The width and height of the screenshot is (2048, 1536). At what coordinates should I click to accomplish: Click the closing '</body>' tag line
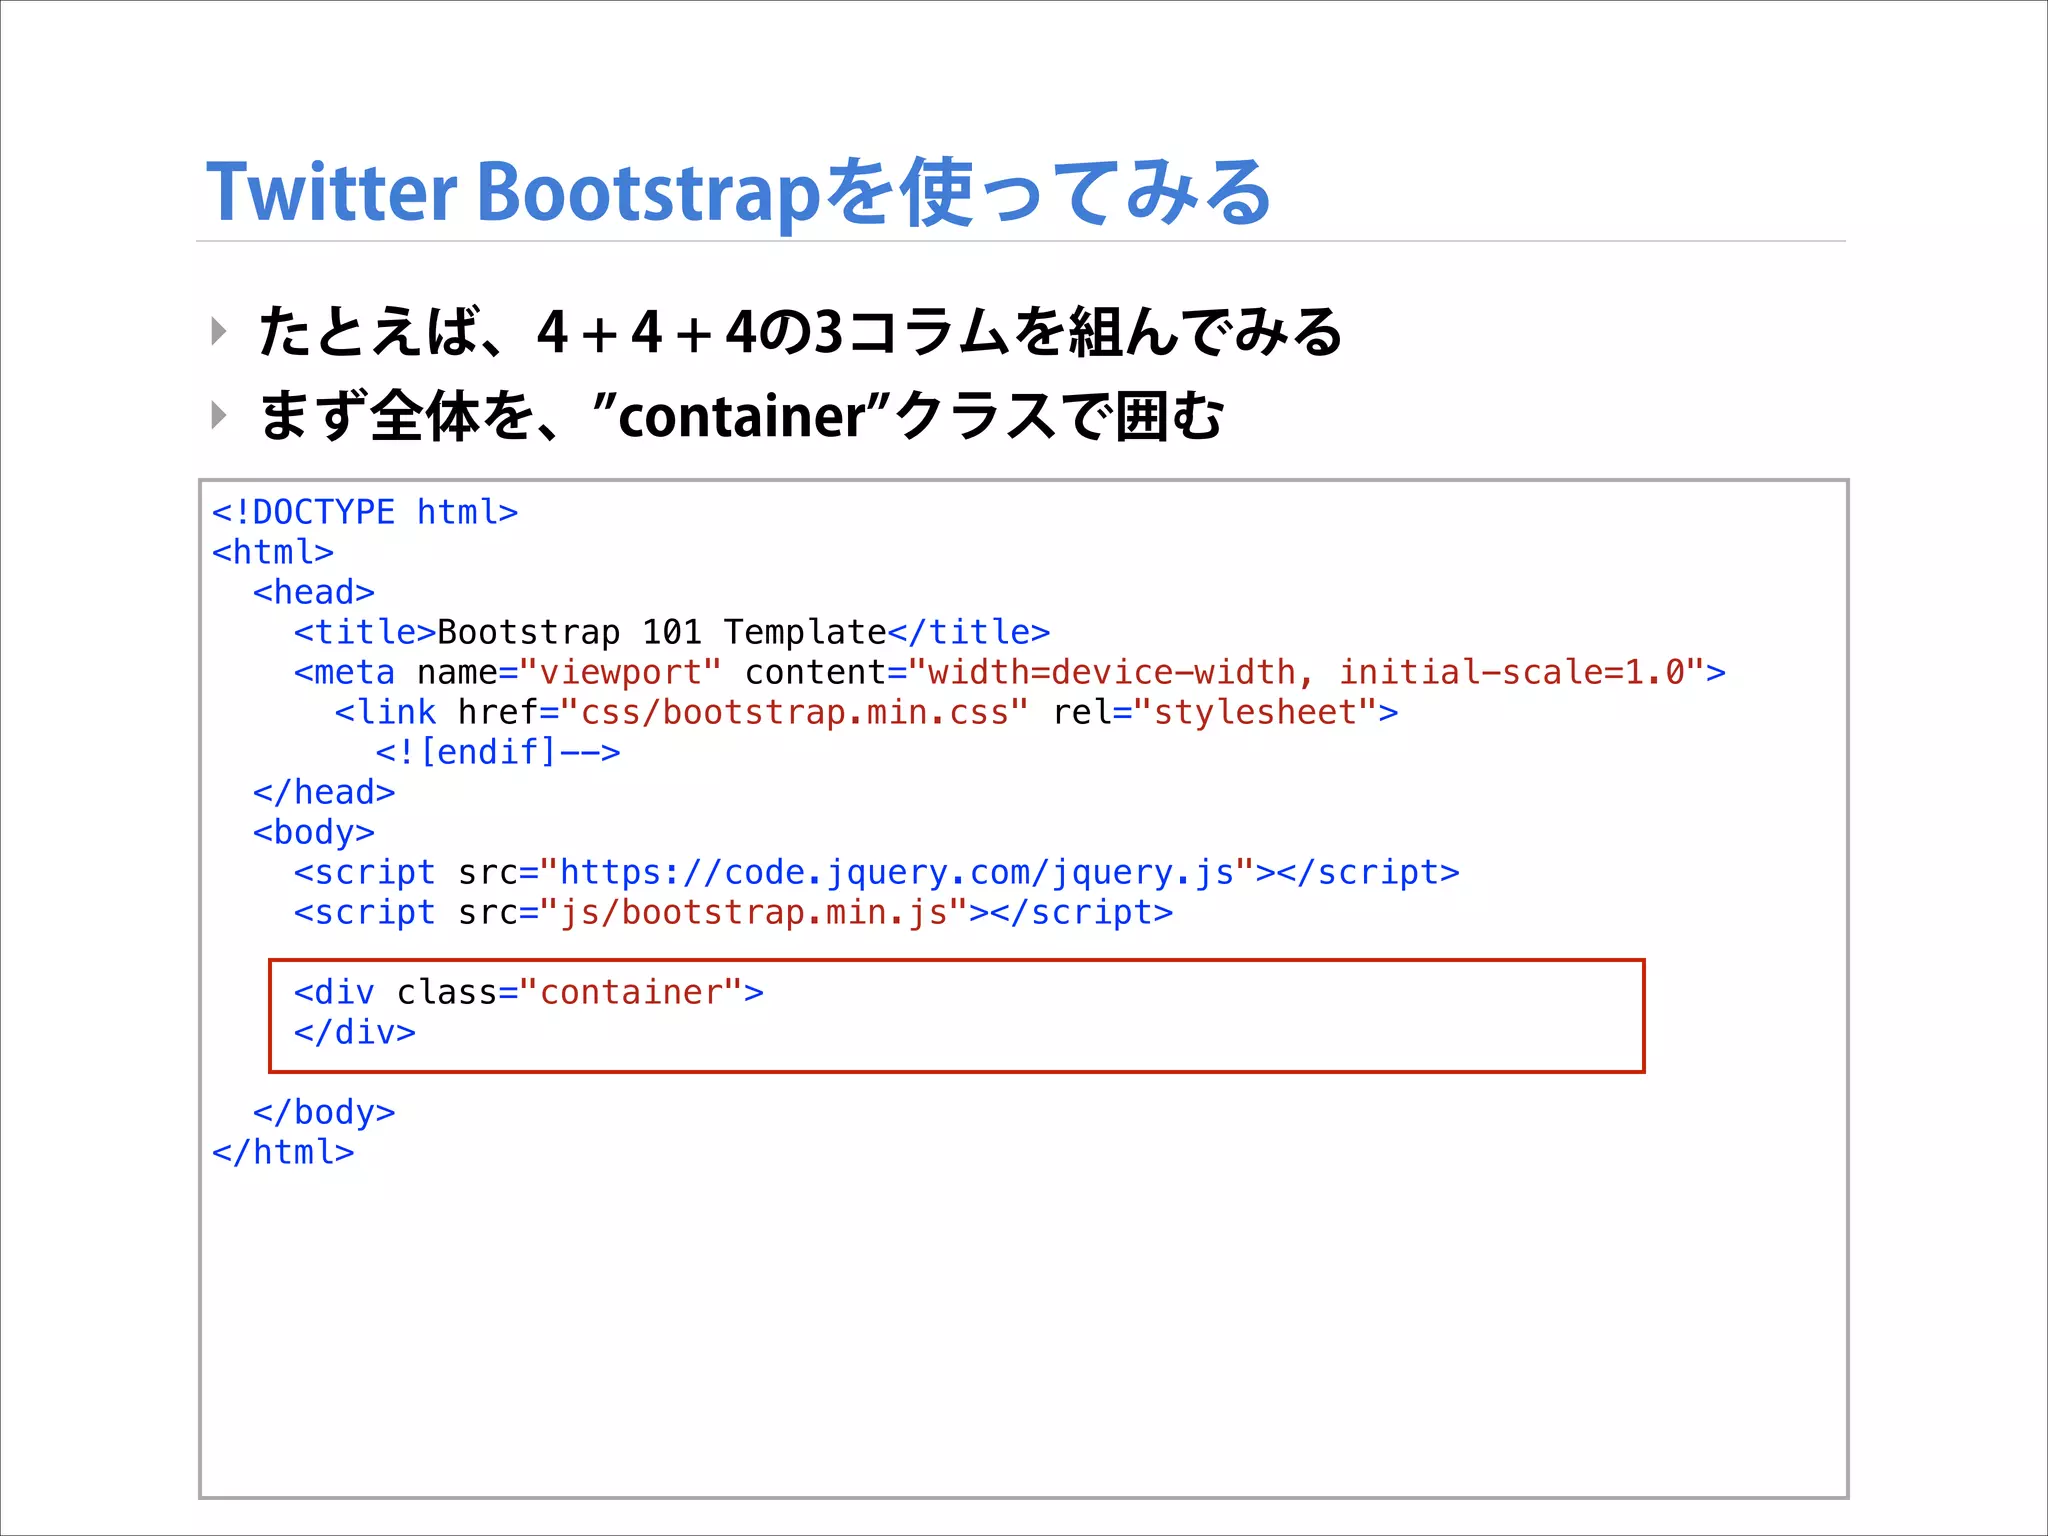324,1112
